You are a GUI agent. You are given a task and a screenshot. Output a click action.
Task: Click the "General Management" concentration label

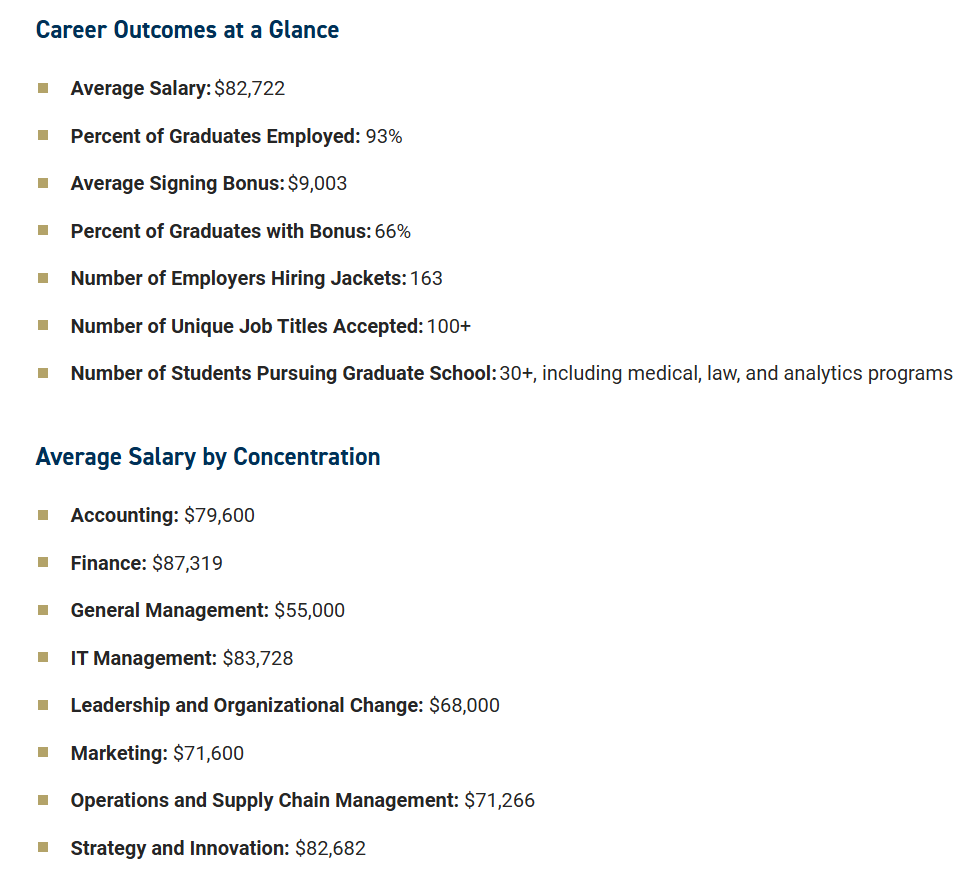tap(169, 610)
